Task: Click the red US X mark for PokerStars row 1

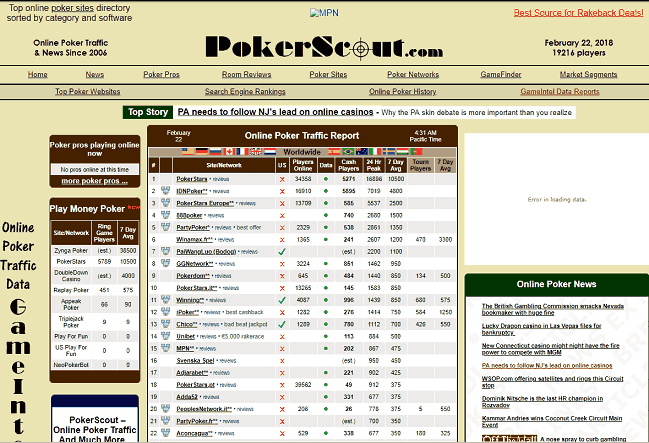Action: click(282, 179)
